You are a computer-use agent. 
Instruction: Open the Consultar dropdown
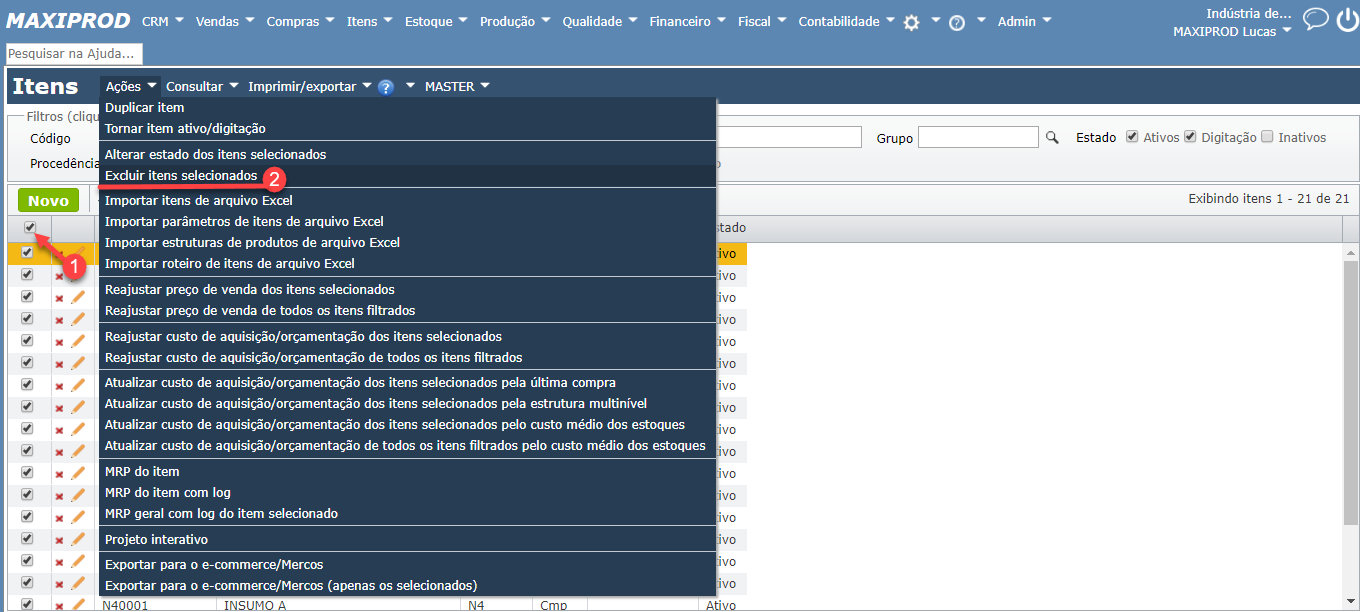(x=202, y=87)
